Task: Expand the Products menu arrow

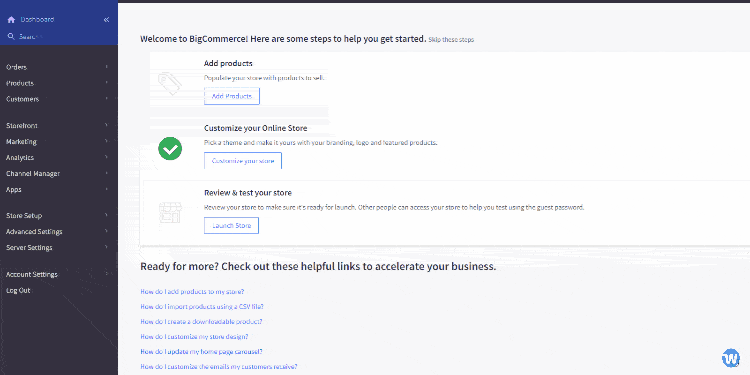Action: coord(106,83)
